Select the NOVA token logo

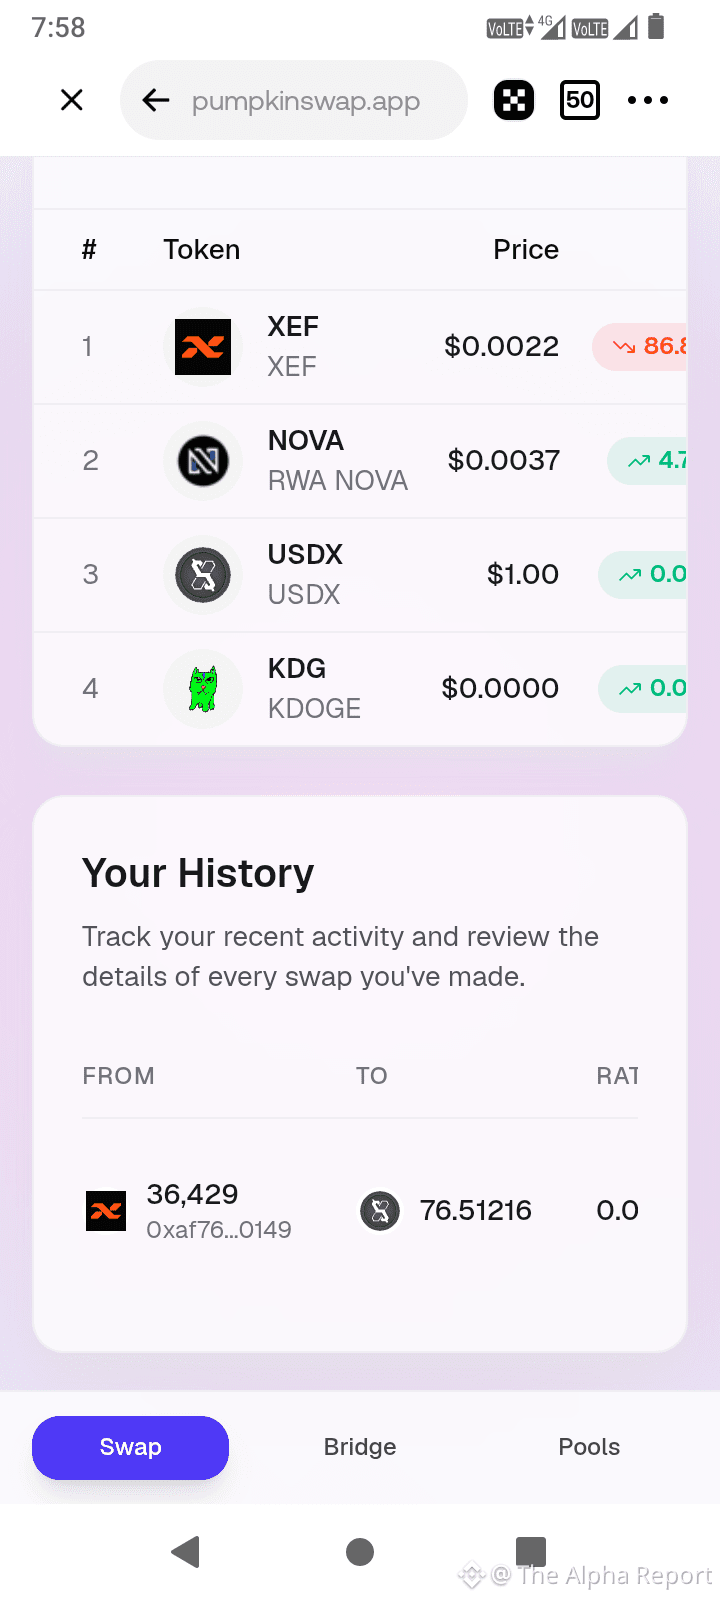click(x=203, y=461)
